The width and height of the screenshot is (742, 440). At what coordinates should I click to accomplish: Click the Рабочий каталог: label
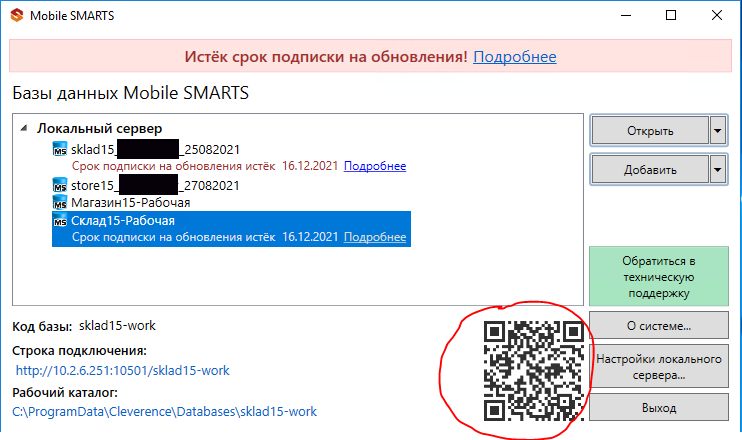coord(65,392)
